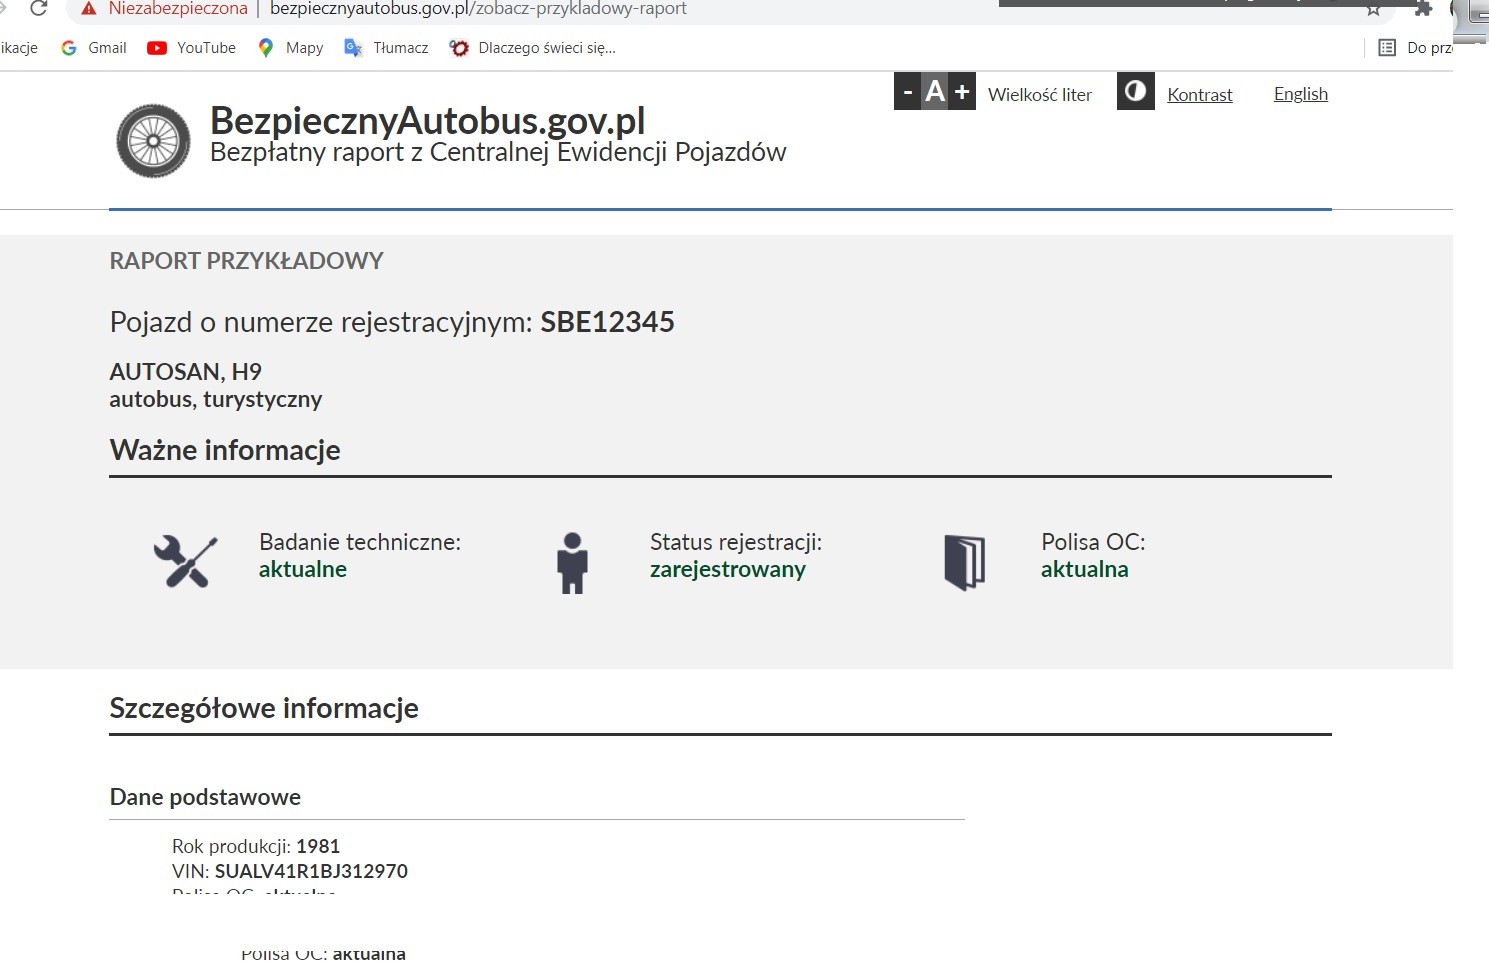Reset font size with the A button
This screenshot has height=965, width=1489.
click(x=935, y=93)
